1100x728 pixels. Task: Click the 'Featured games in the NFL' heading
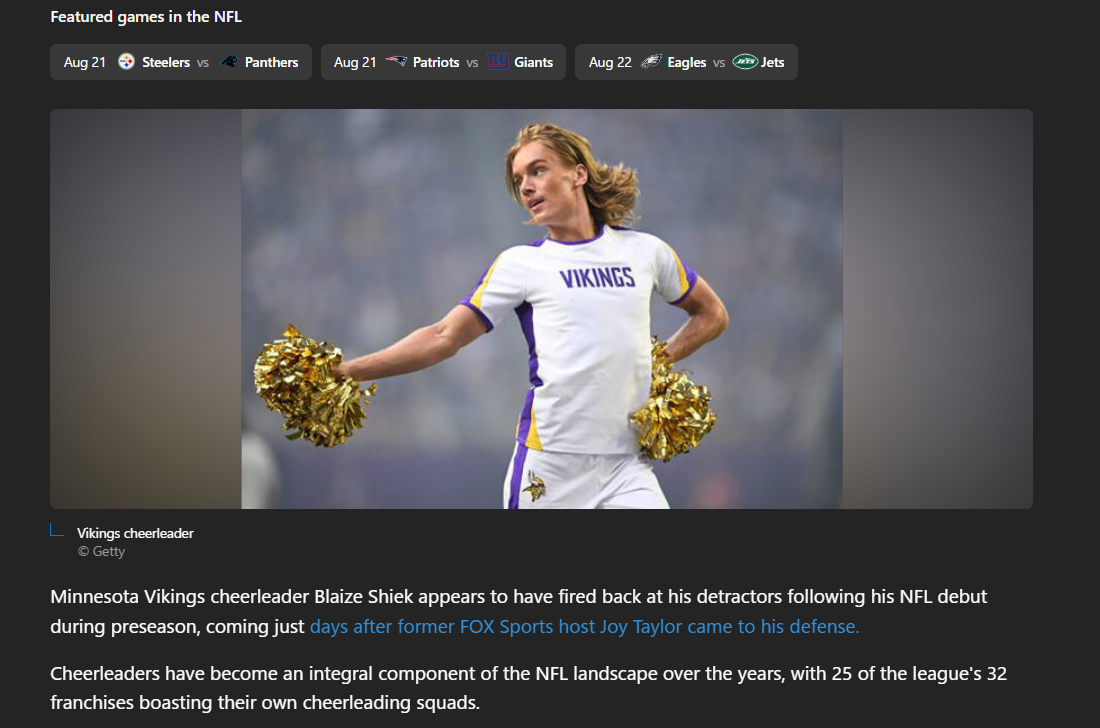[146, 17]
